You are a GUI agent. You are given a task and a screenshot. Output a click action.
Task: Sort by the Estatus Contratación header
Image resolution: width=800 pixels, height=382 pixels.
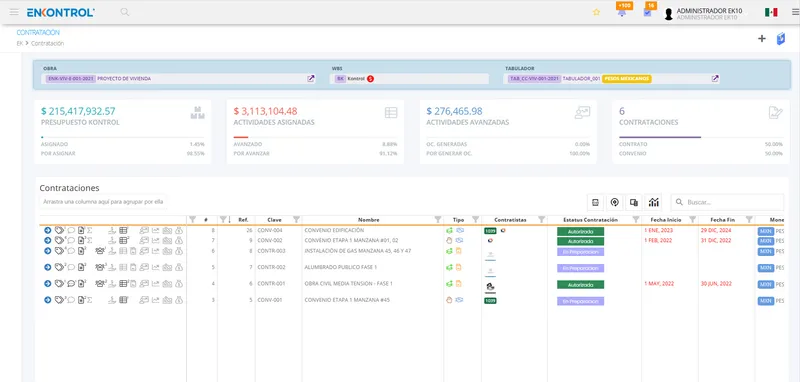[x=590, y=220]
